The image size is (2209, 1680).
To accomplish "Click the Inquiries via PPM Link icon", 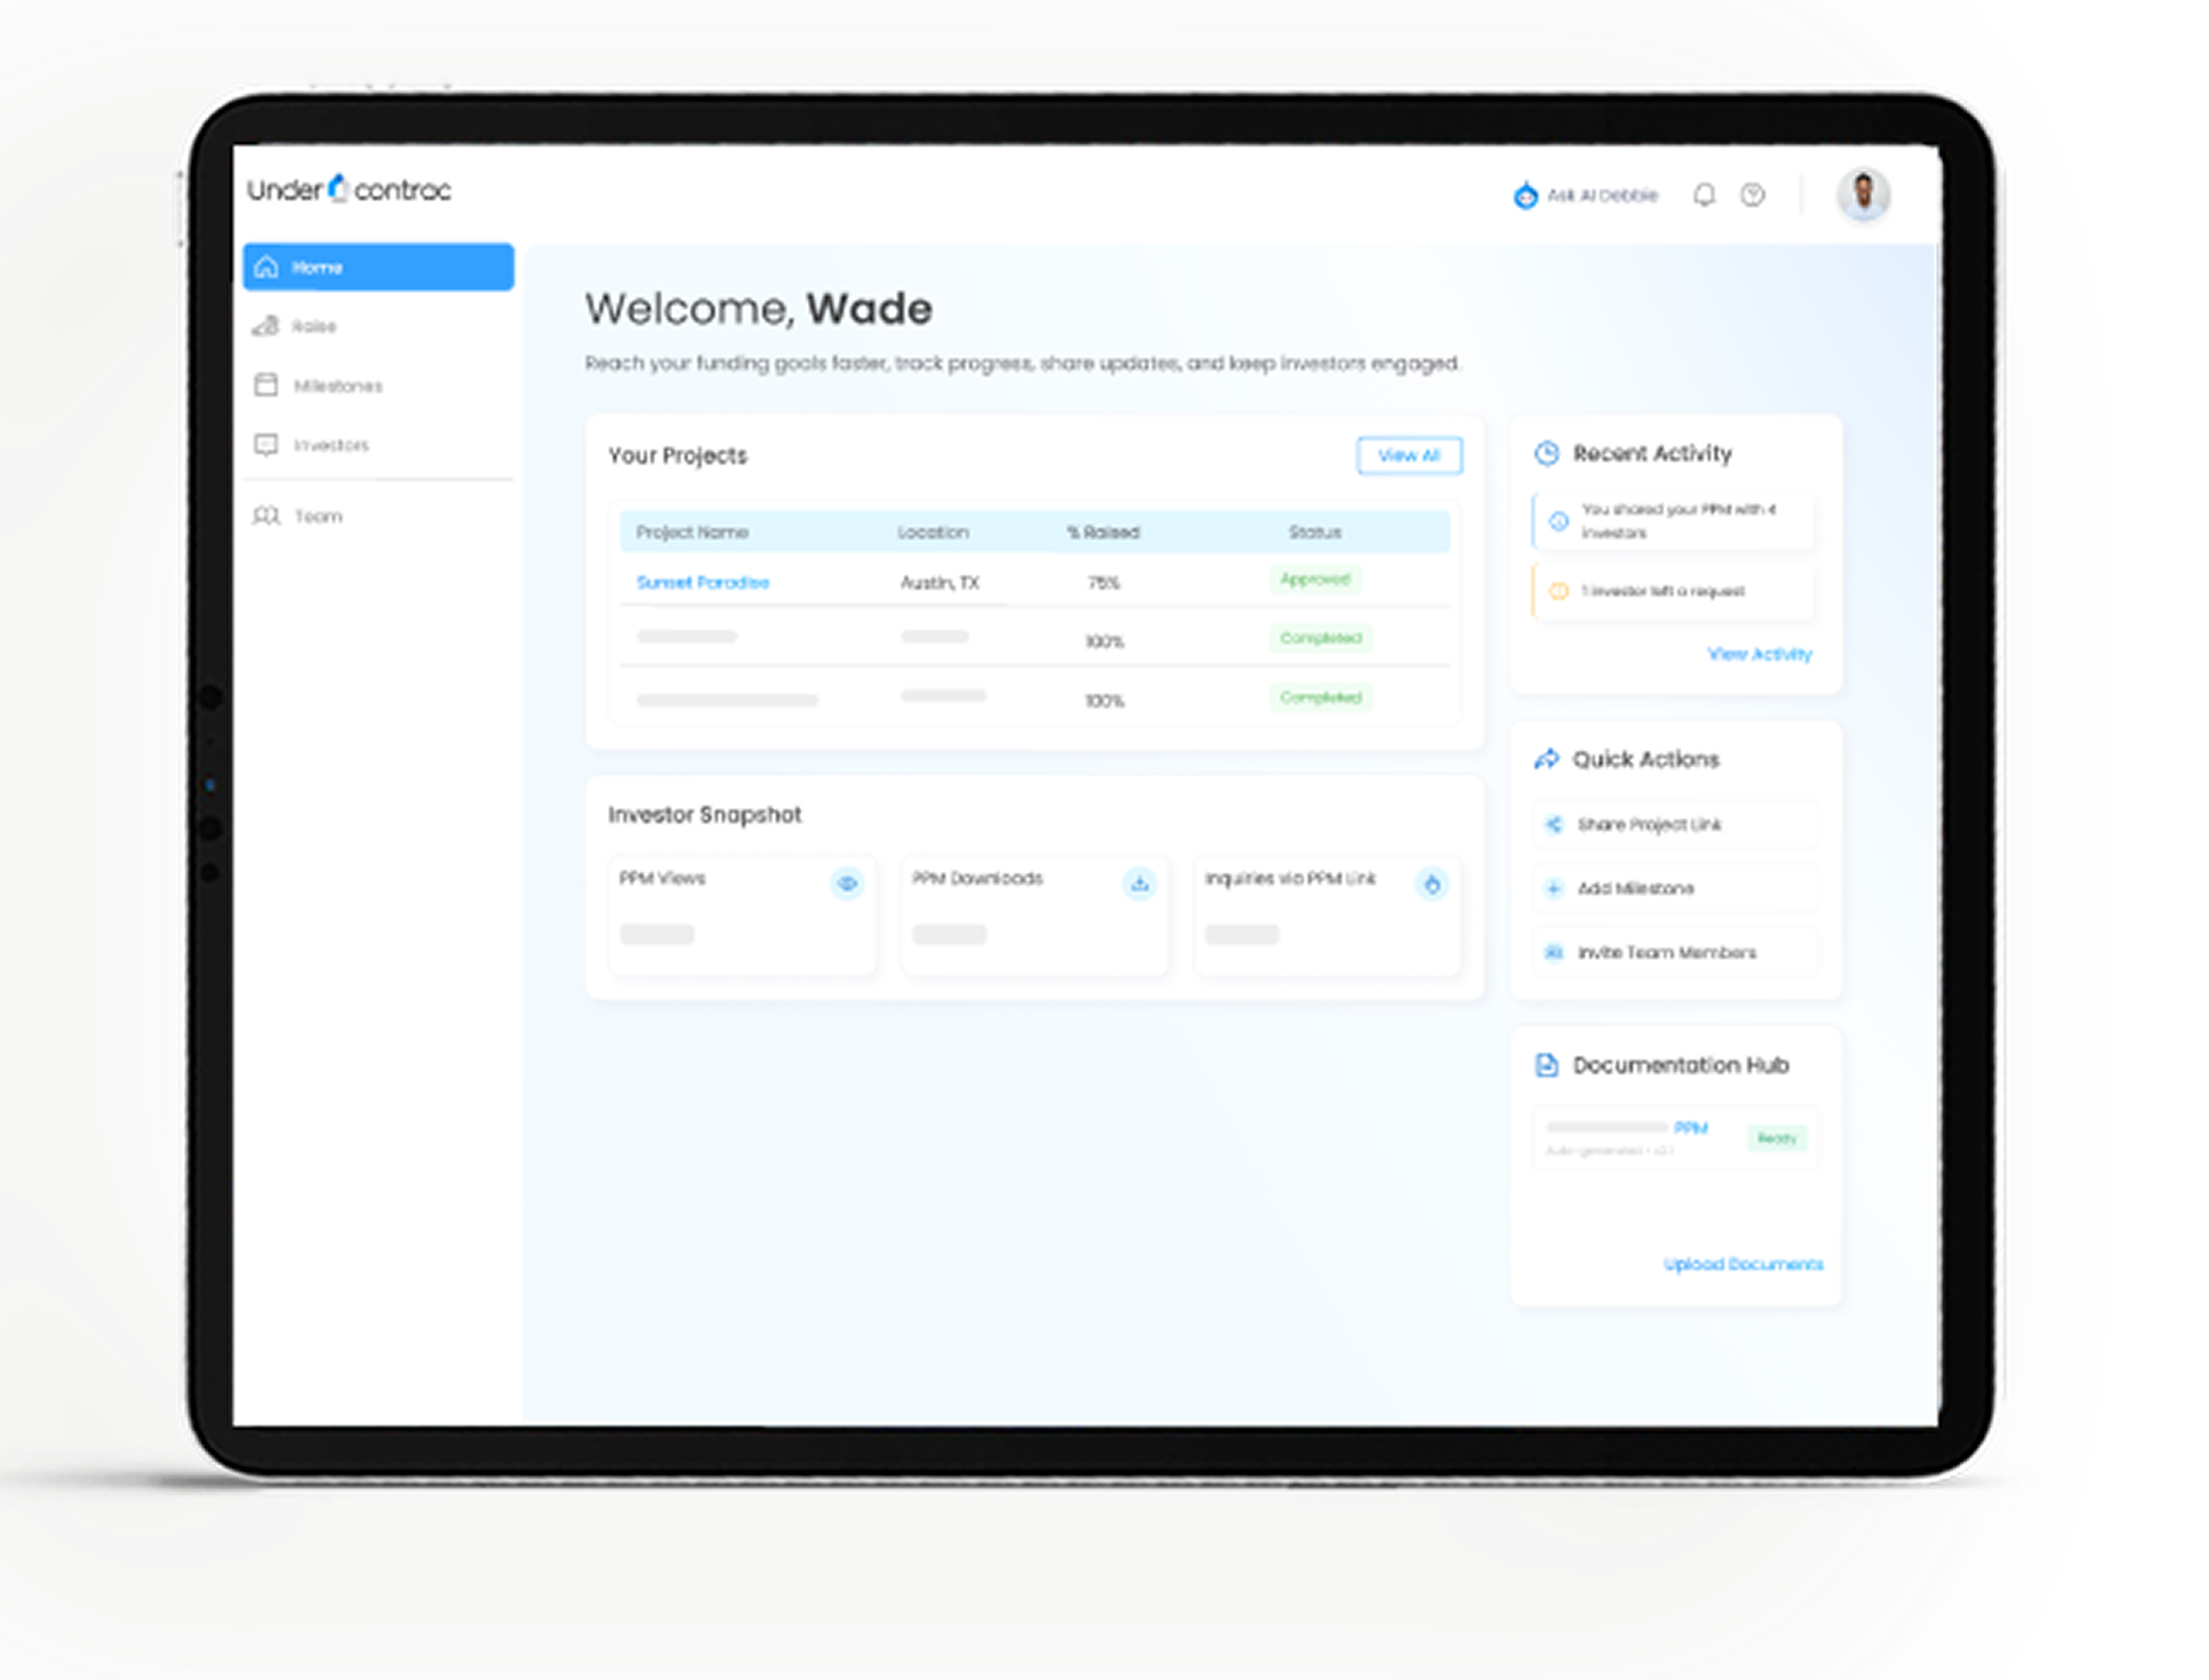I will pos(1432,884).
